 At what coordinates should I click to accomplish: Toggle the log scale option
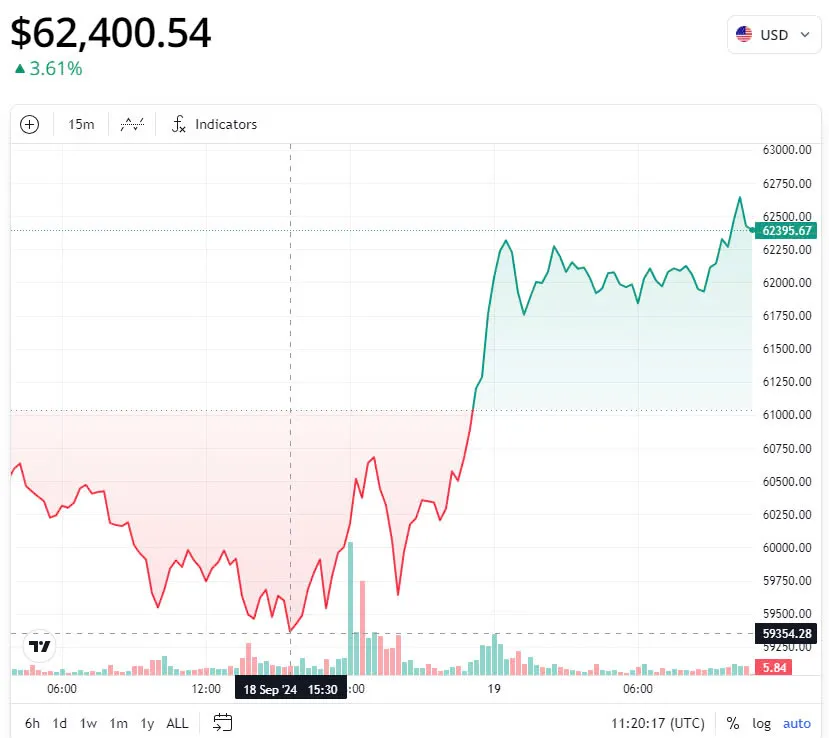(x=762, y=723)
